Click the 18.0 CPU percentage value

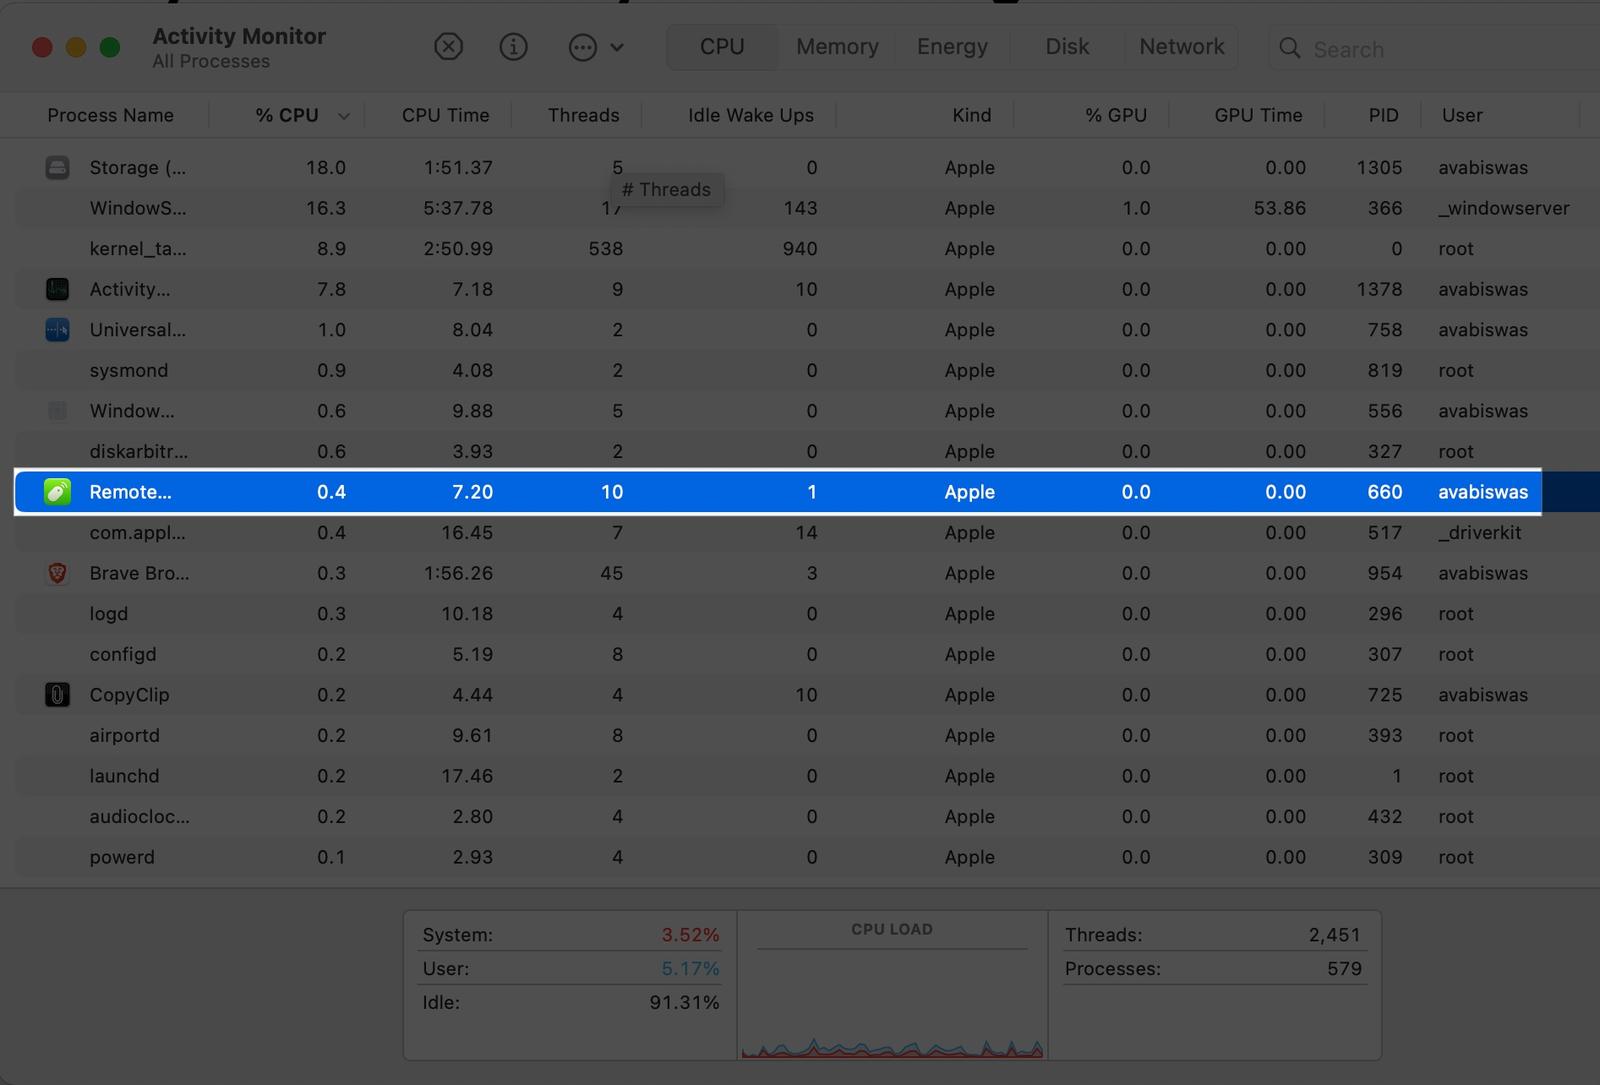[326, 167]
